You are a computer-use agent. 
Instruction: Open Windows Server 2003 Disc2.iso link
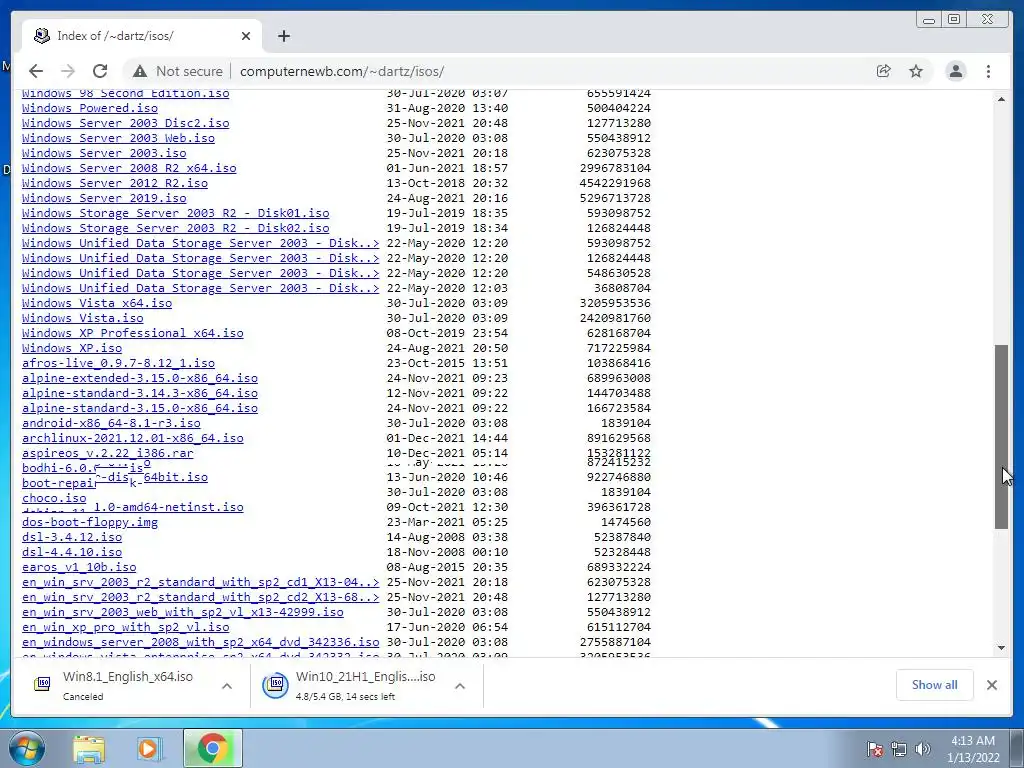coord(125,123)
